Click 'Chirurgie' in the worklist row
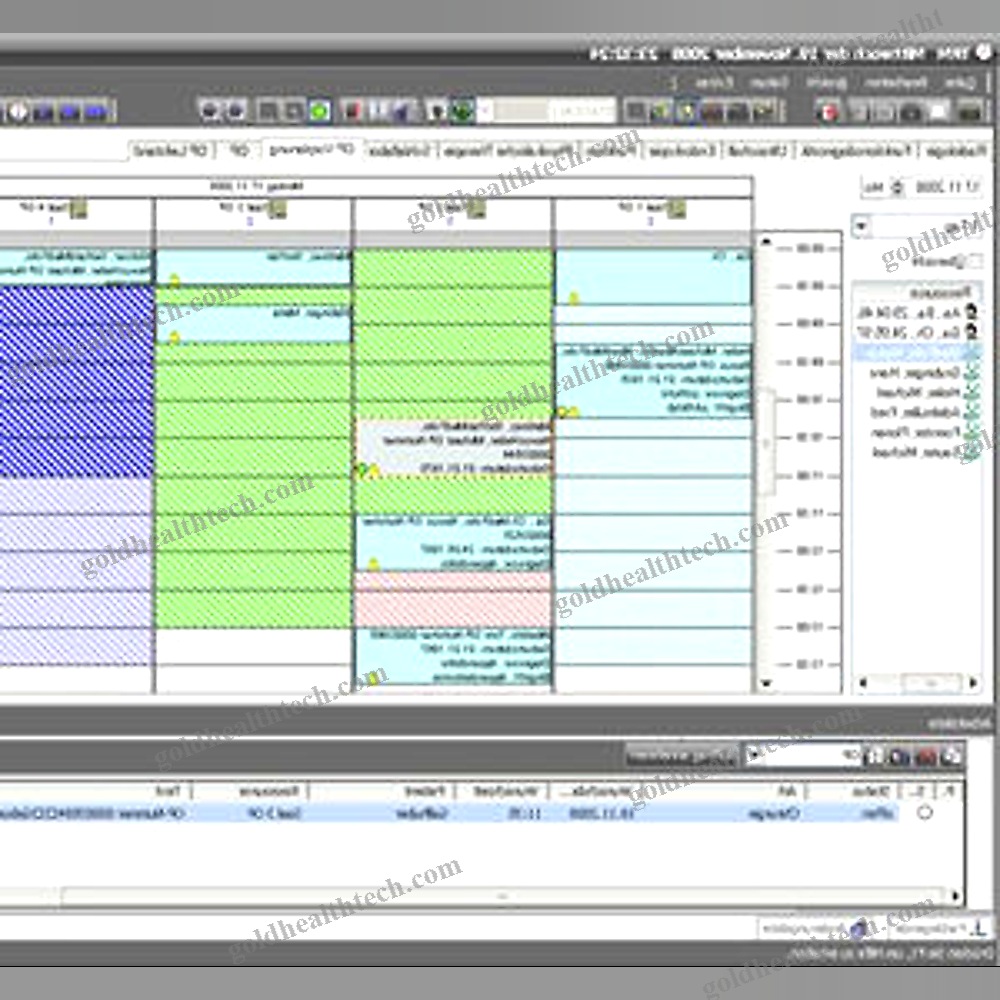 774,813
